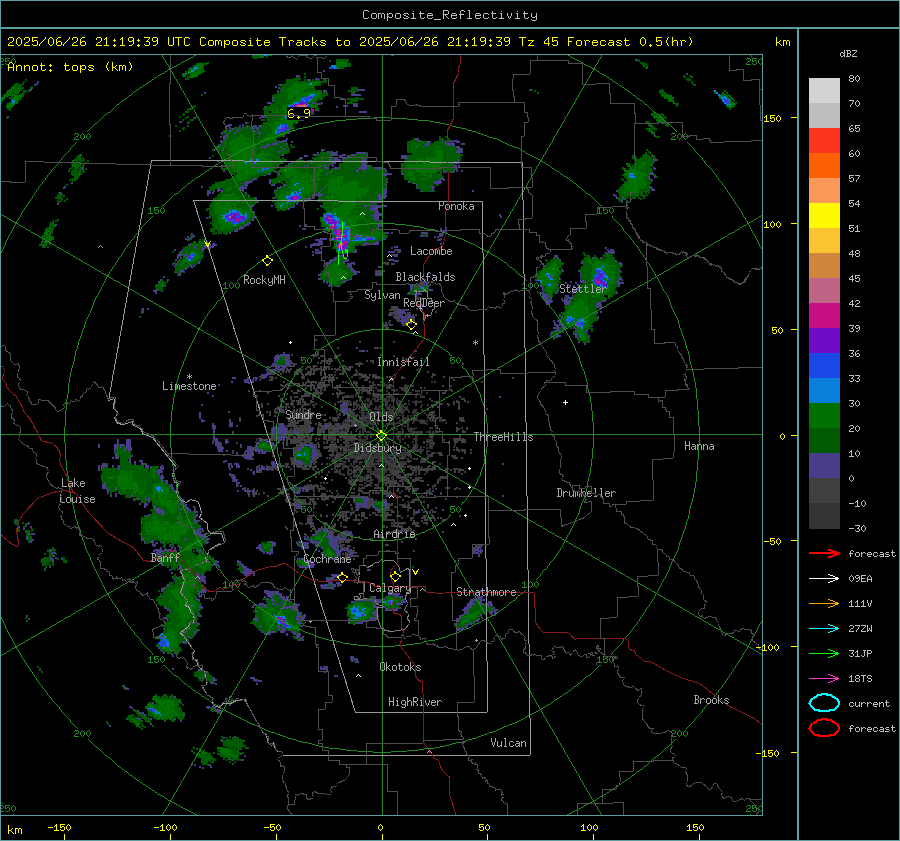Click the 'Annot: tops (km)' label
This screenshot has width=900, height=841.
70,67
